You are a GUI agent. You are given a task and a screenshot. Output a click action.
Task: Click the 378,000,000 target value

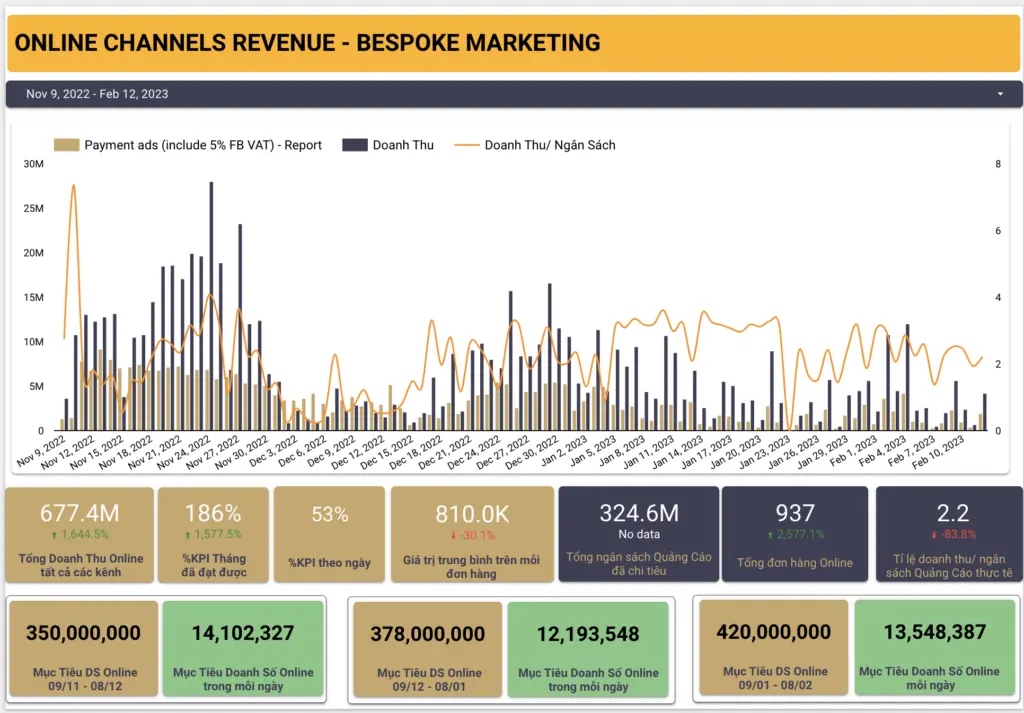pos(428,634)
